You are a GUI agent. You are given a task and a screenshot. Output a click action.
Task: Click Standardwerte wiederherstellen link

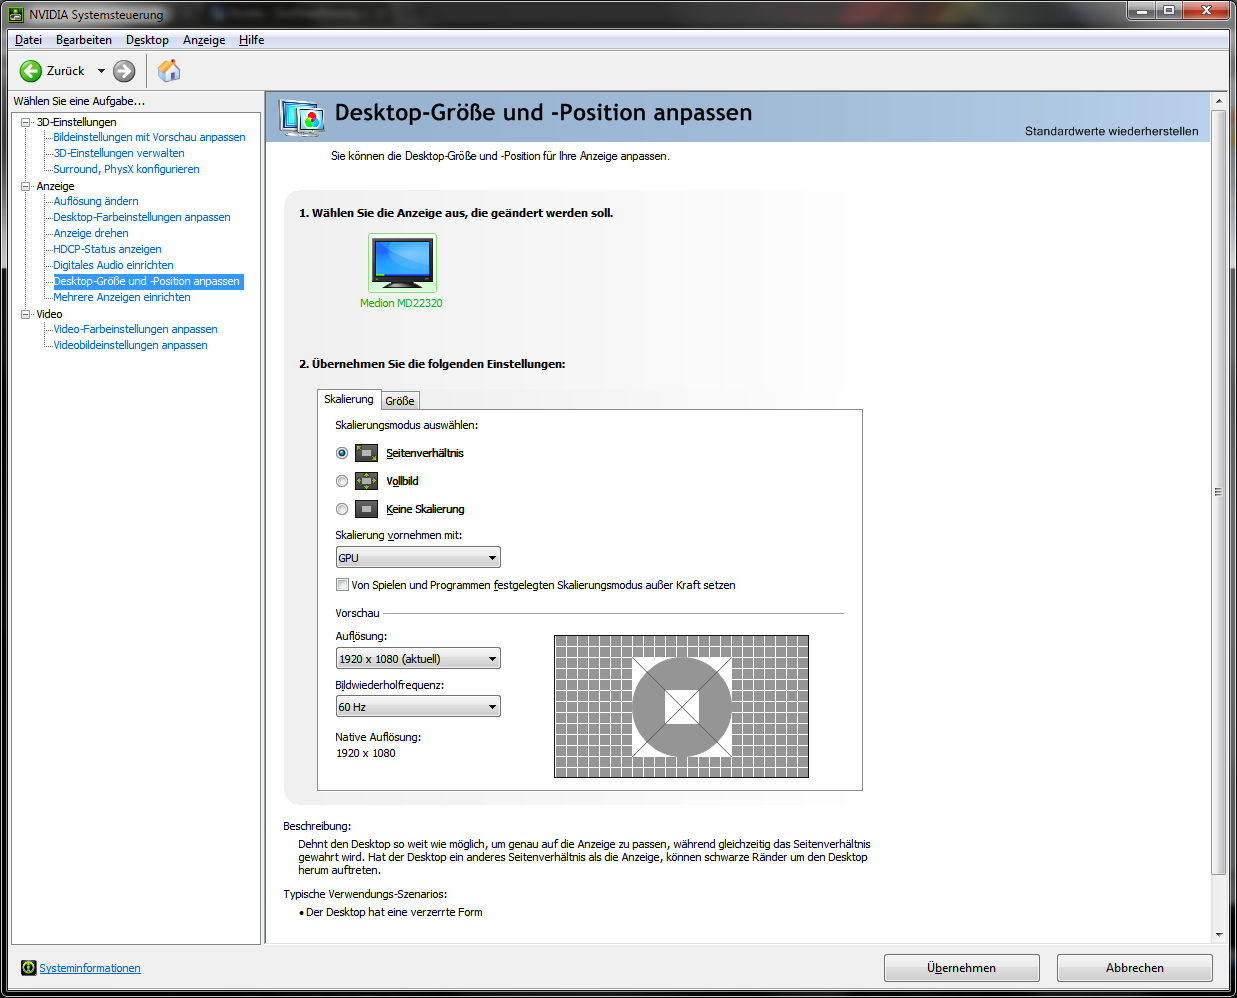pyautogui.click(x=1111, y=131)
